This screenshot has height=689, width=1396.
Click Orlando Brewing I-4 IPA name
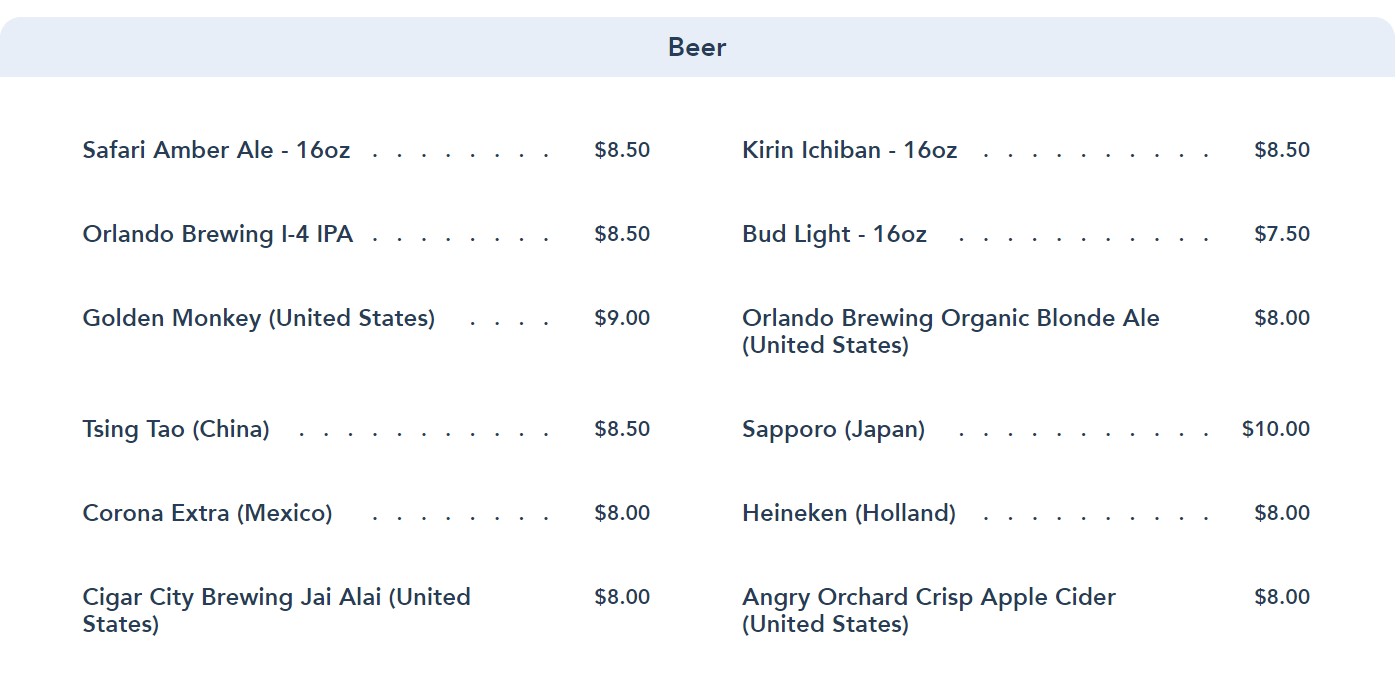[217, 234]
